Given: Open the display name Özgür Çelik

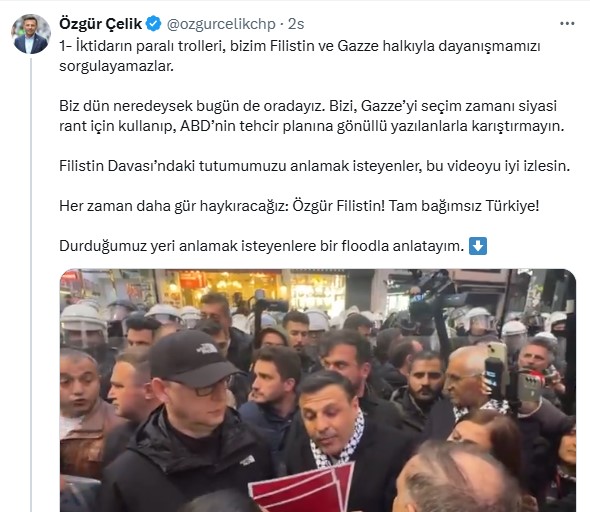Looking at the screenshot, I should 100,24.
